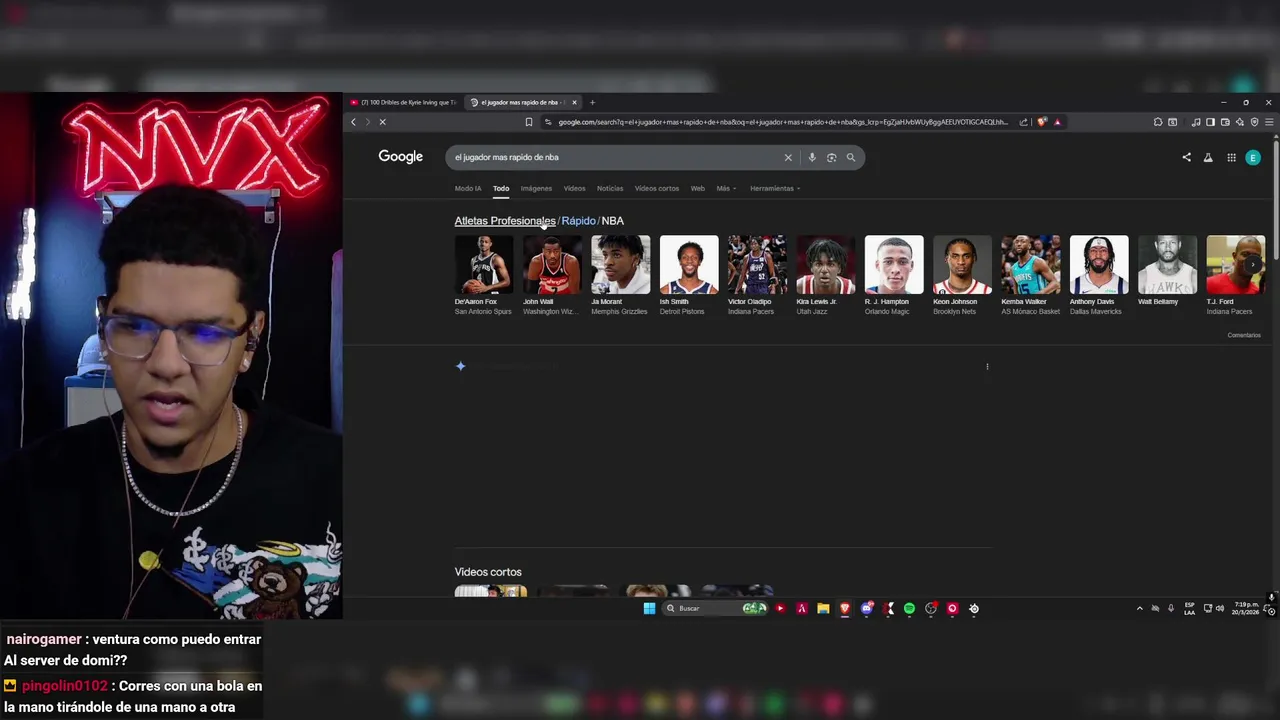Stop loading the page with X button
This screenshot has height=720, width=1280.
point(382,122)
